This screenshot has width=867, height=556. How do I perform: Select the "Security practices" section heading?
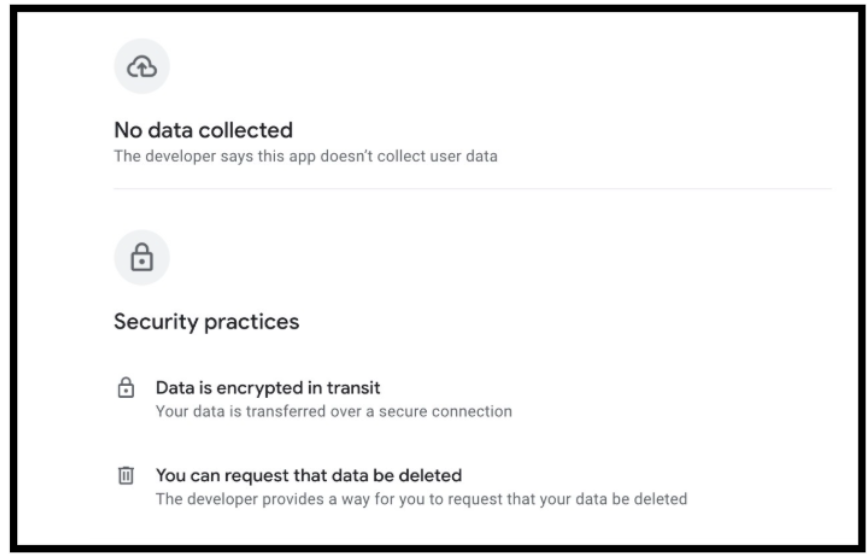(206, 322)
